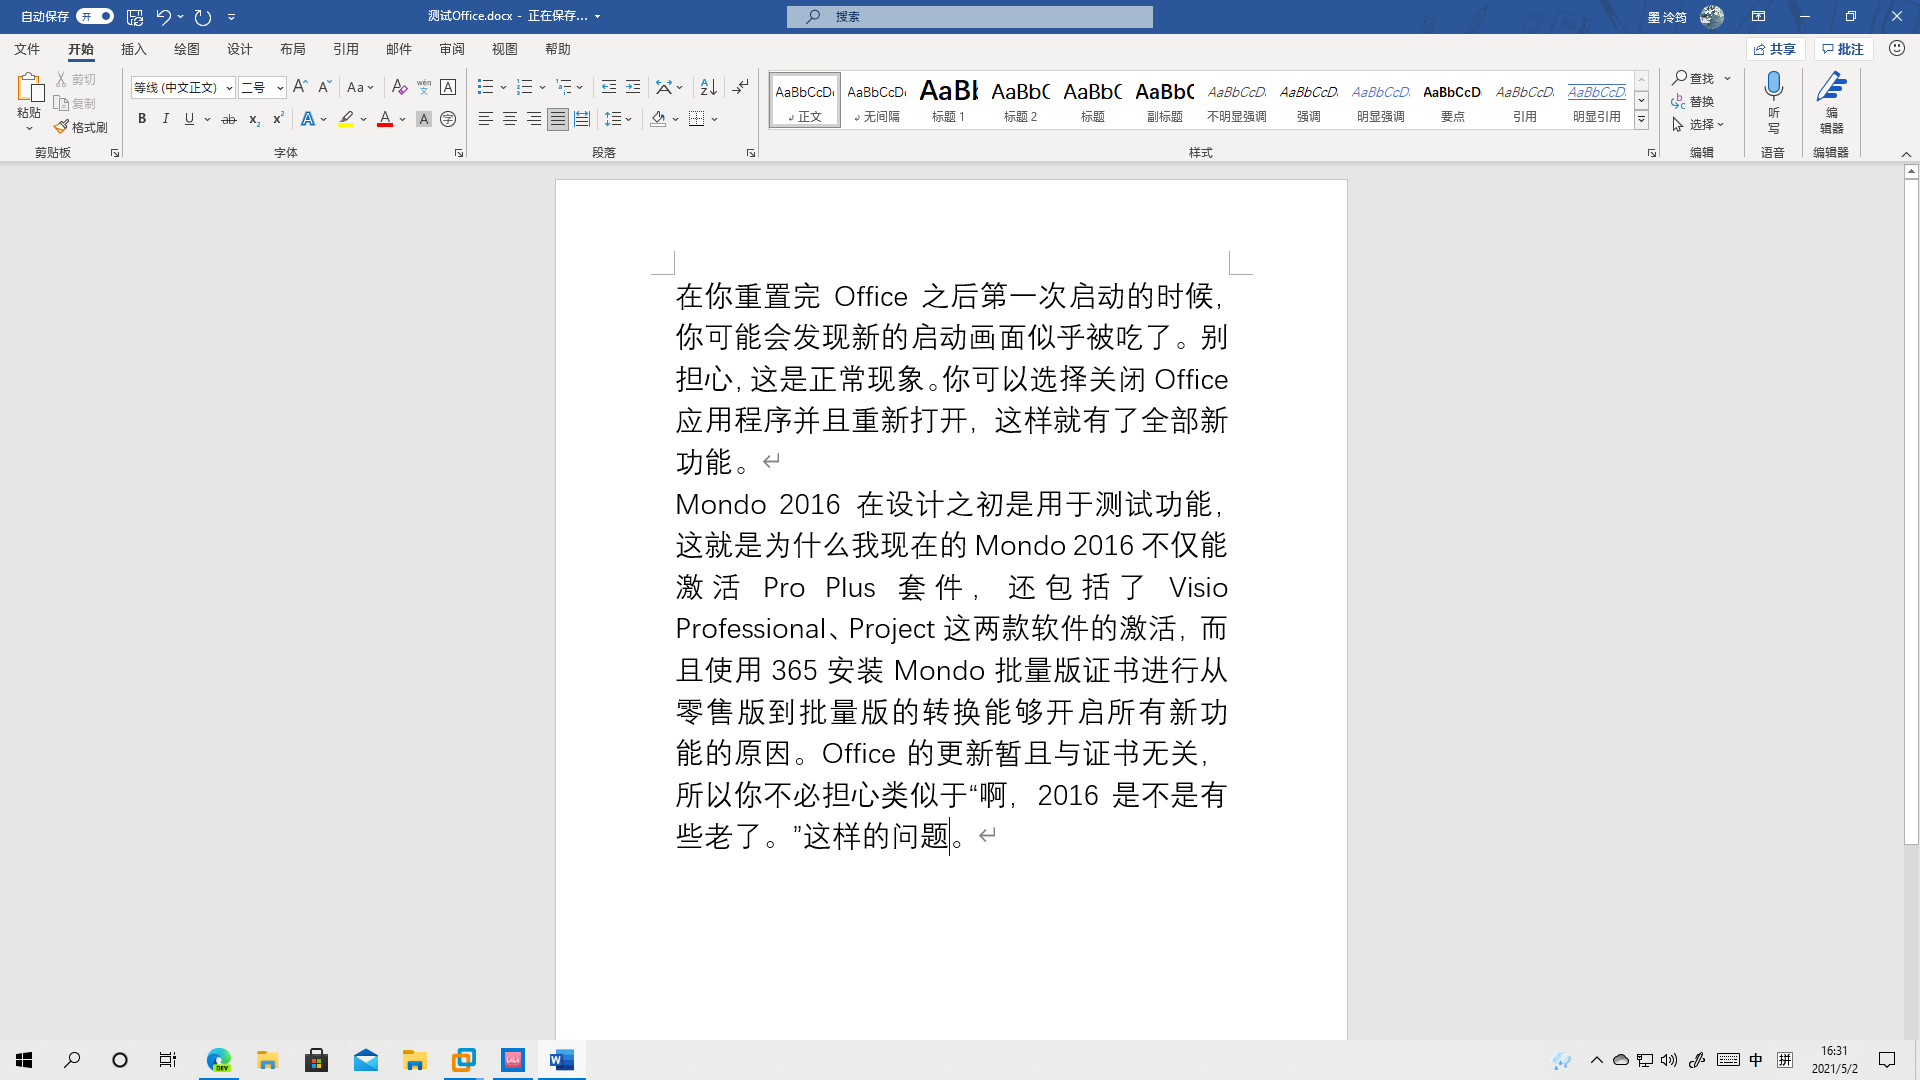Click the increase font size icon
The width and height of the screenshot is (1920, 1080).
coord(300,88)
